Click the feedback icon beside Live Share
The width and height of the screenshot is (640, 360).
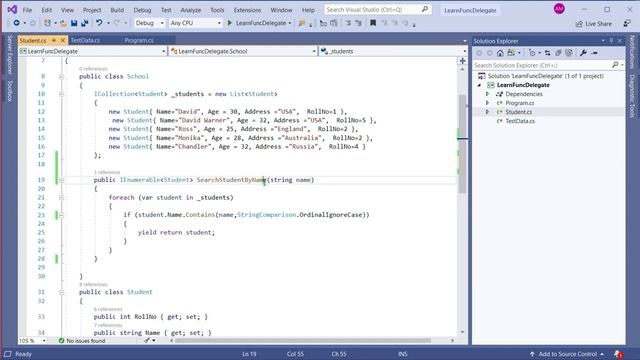[x=627, y=24]
